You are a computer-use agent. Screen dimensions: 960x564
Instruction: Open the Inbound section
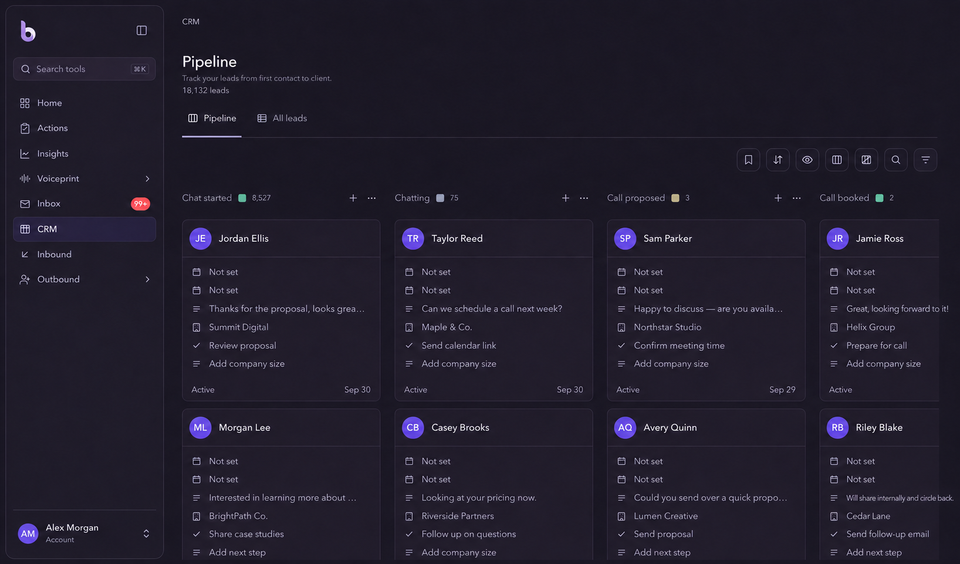pyautogui.click(x=84, y=254)
